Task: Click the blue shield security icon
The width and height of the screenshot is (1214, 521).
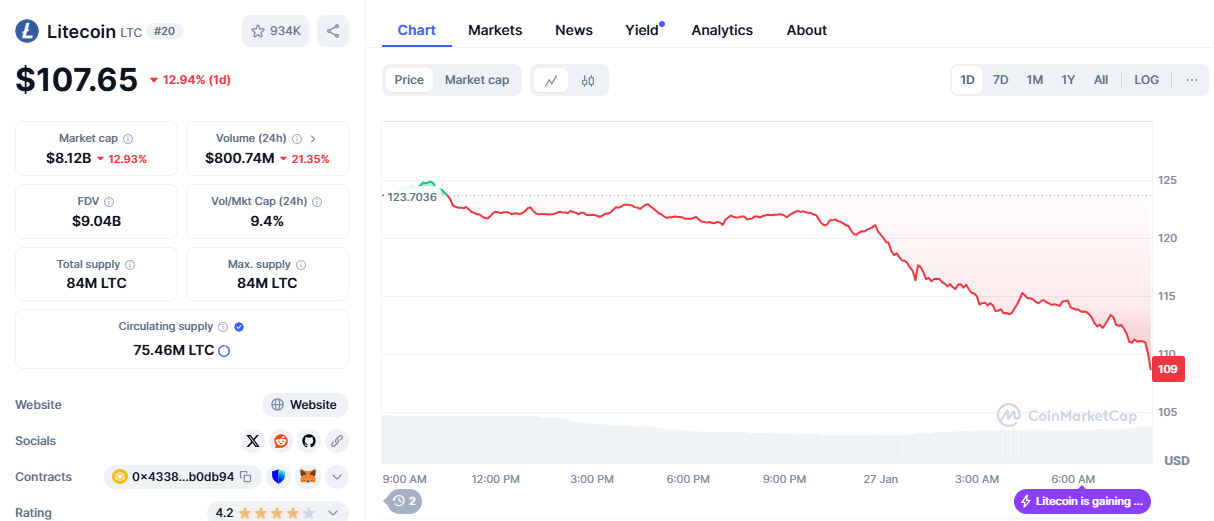Action: click(278, 477)
